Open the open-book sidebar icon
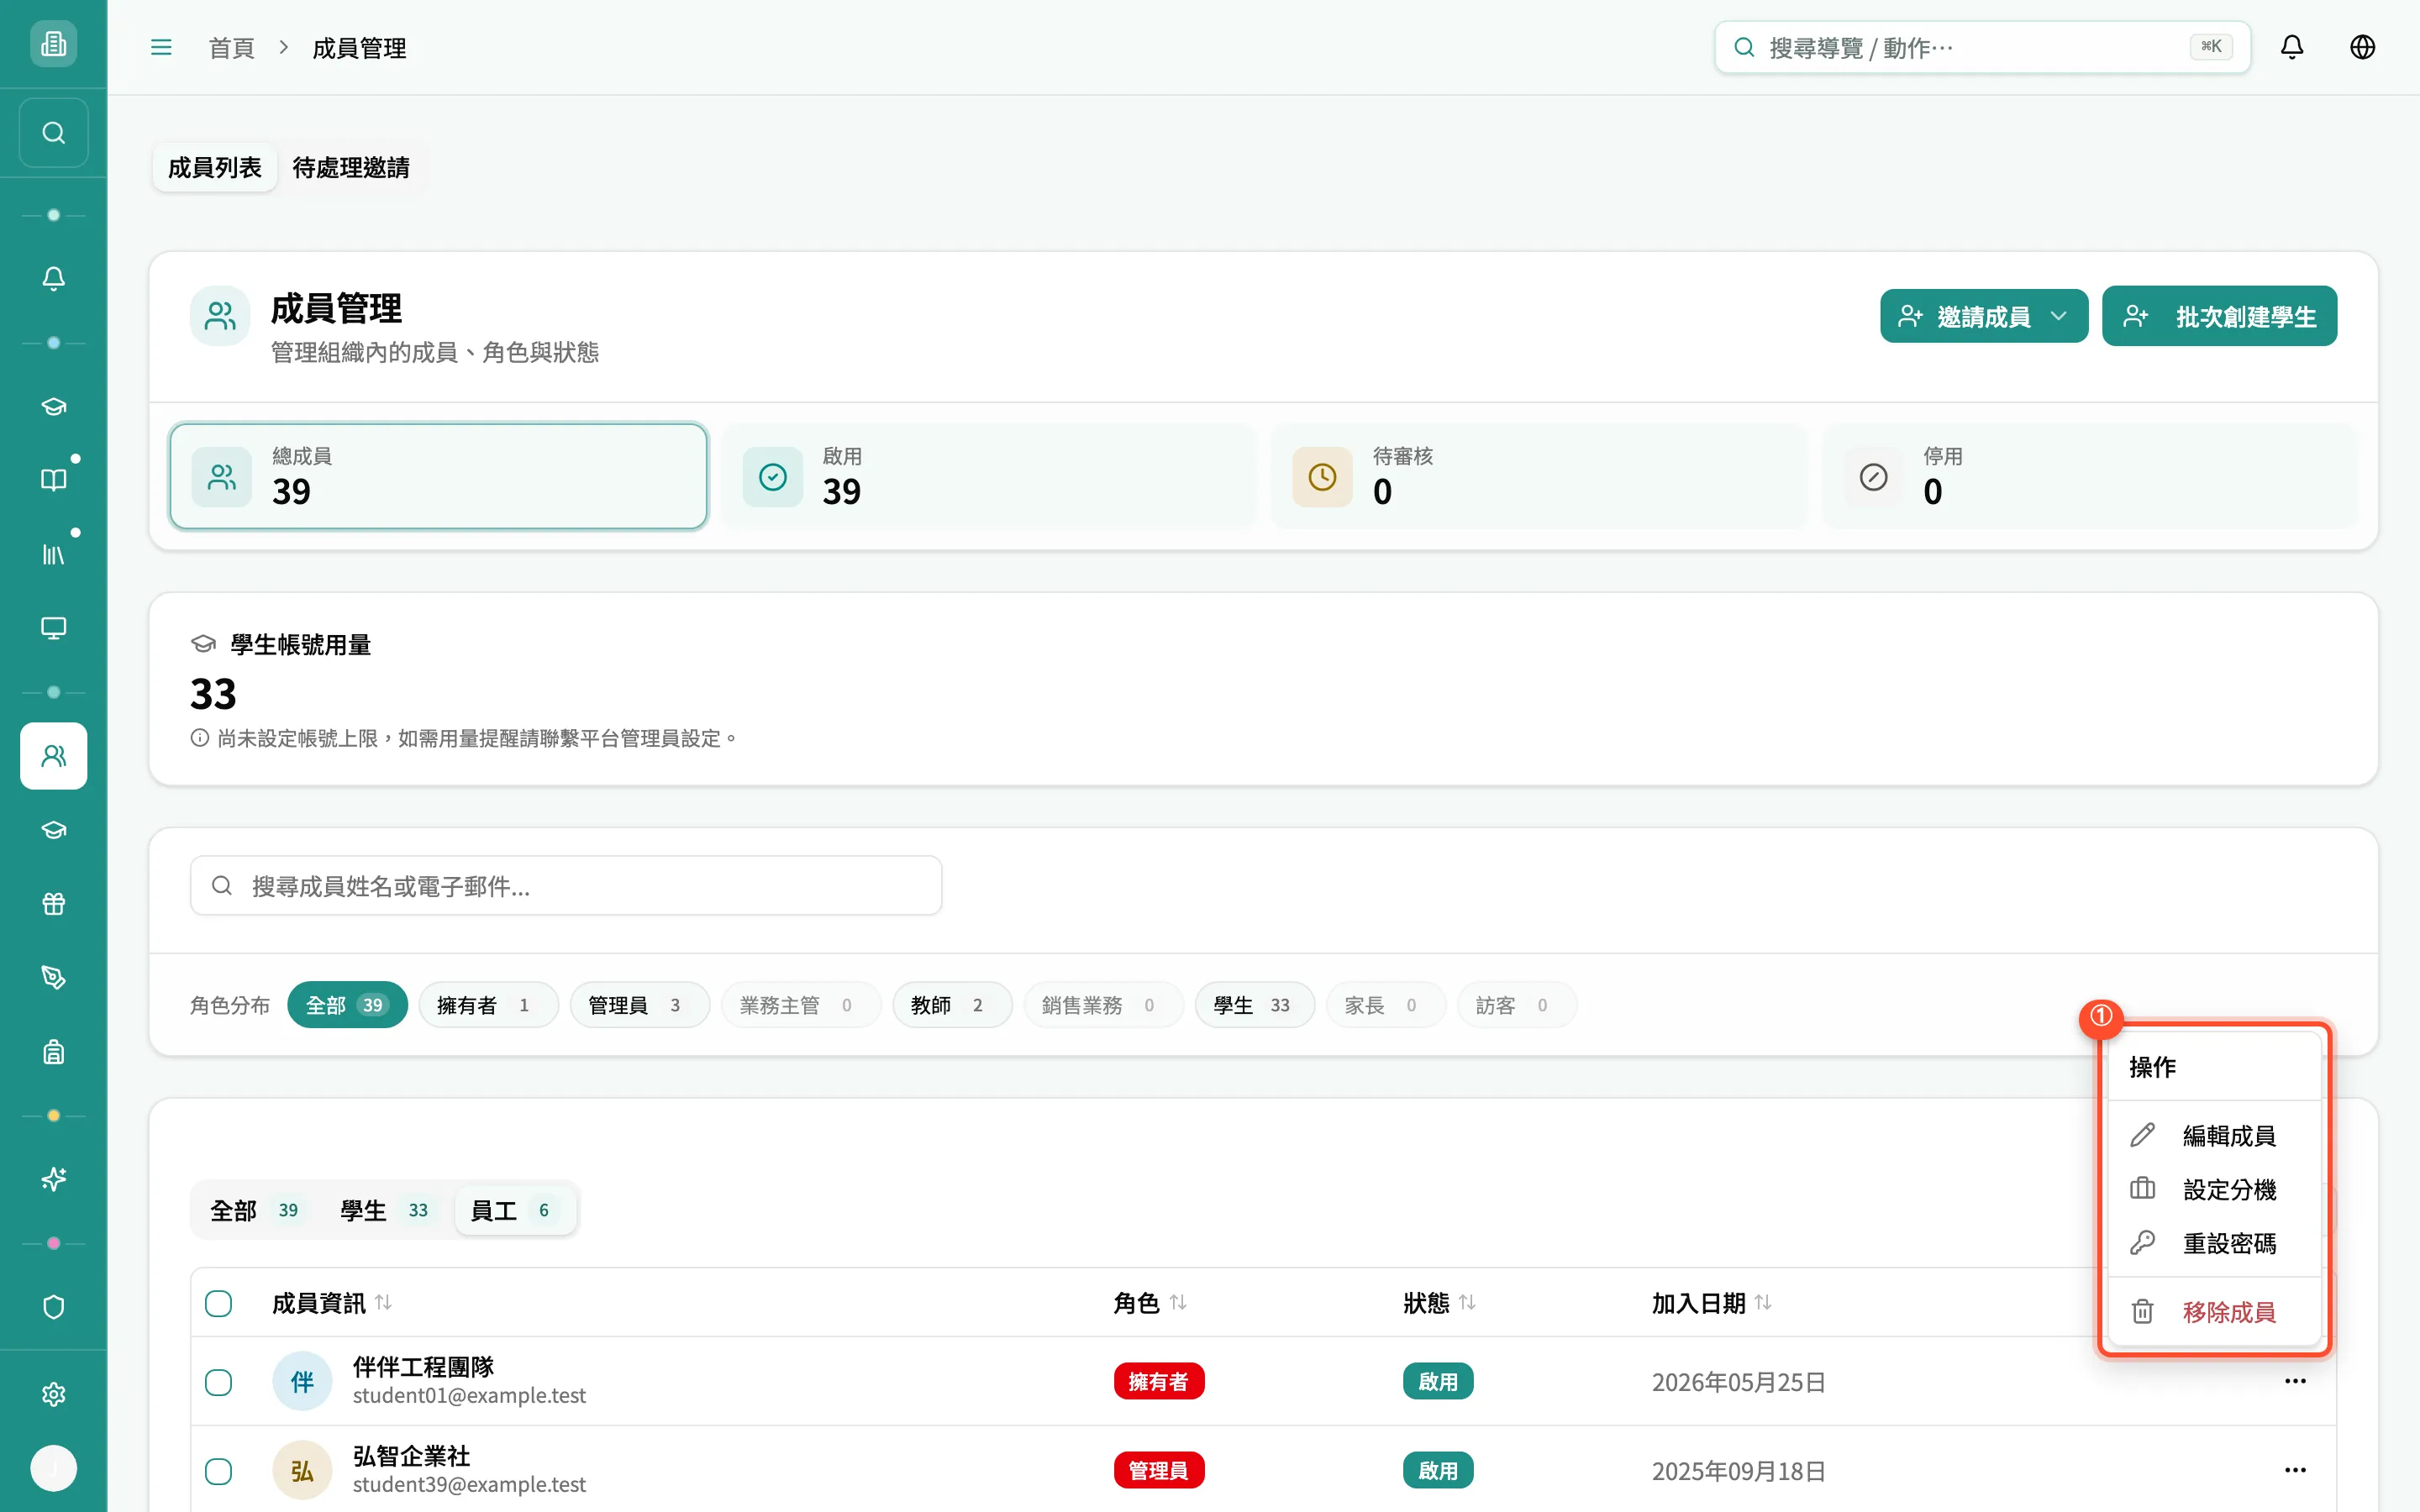Screen dimensions: 2420x1512 point(53,480)
